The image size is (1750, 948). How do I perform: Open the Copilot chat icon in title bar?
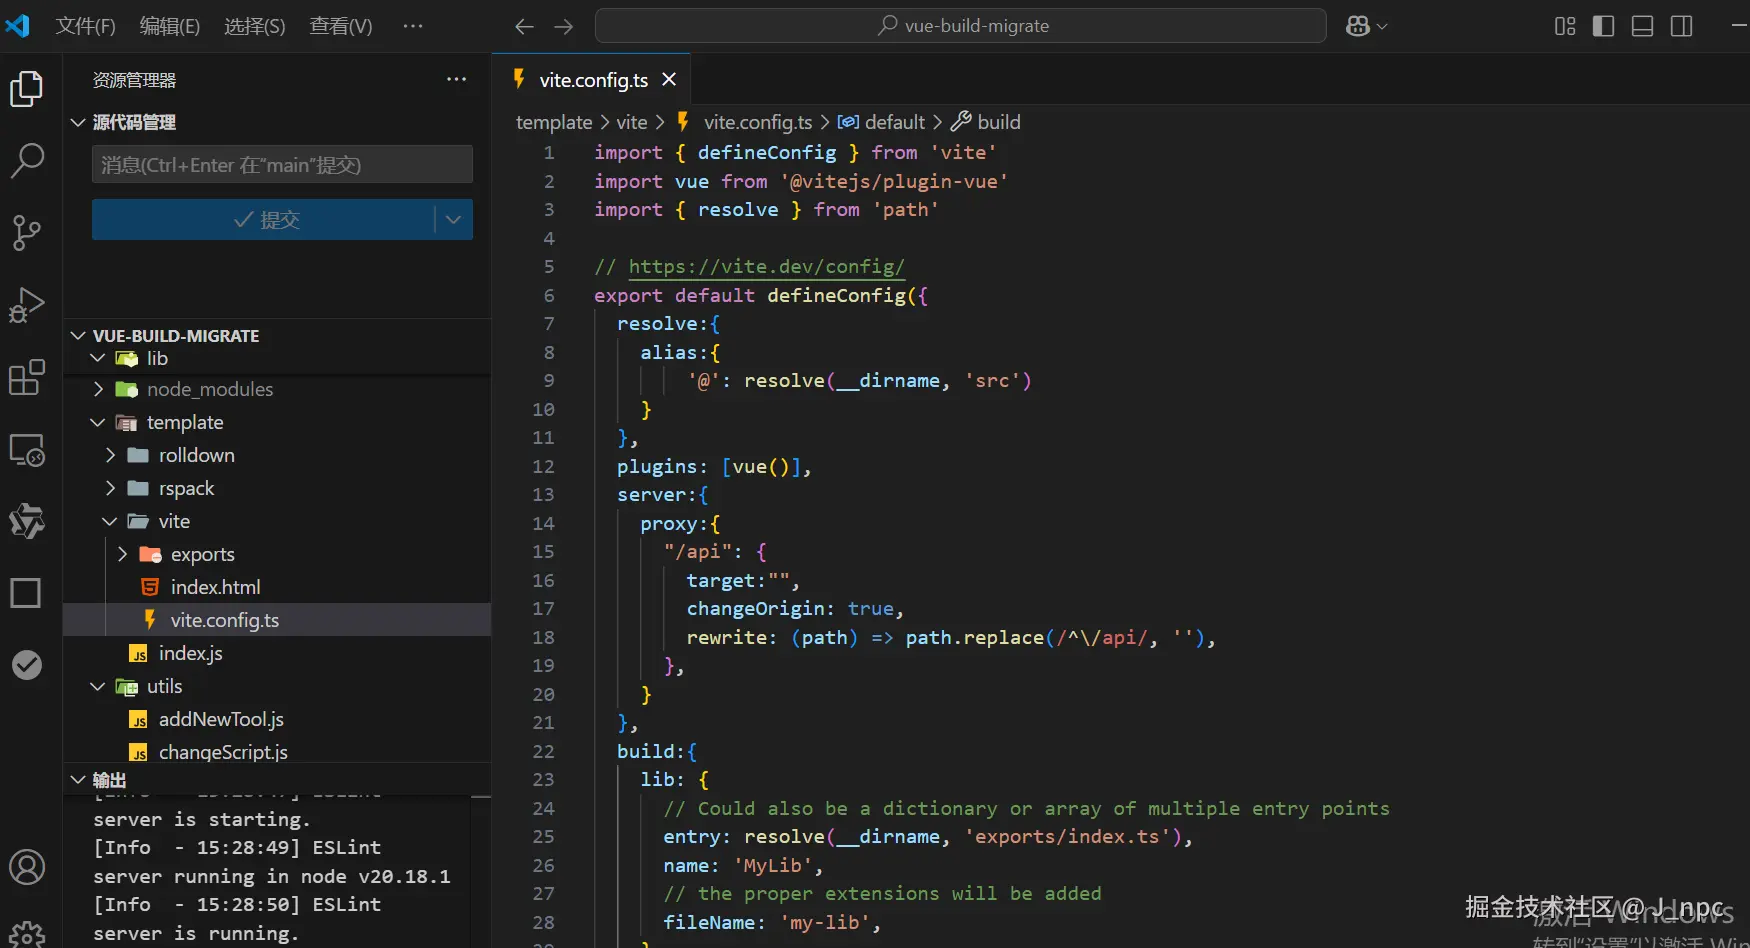[x=1357, y=26]
